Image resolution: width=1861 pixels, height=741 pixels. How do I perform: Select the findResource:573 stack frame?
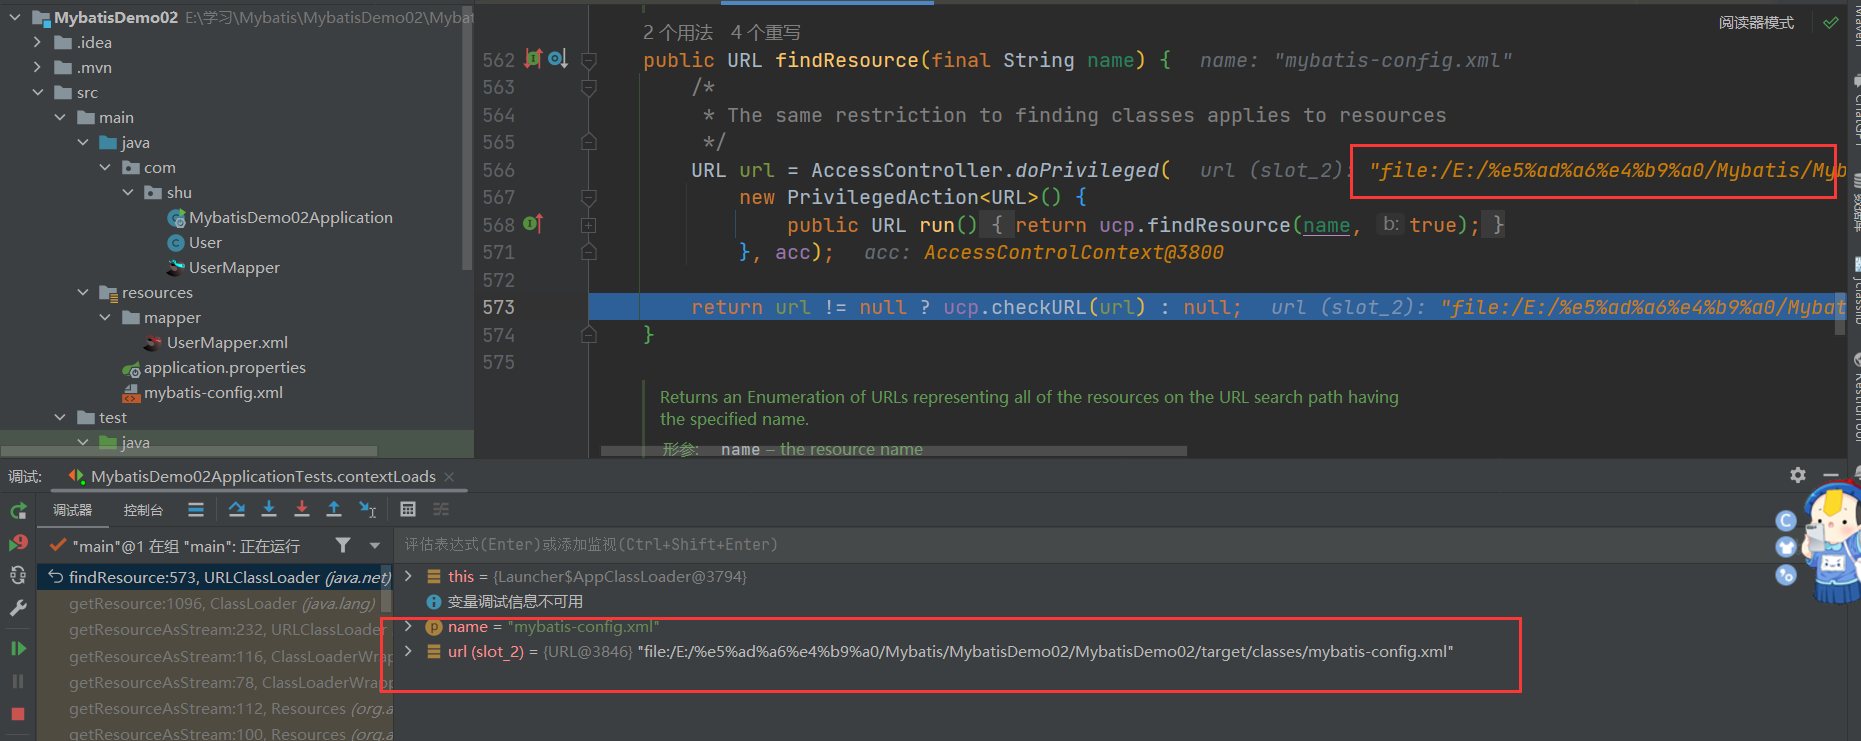215,577
